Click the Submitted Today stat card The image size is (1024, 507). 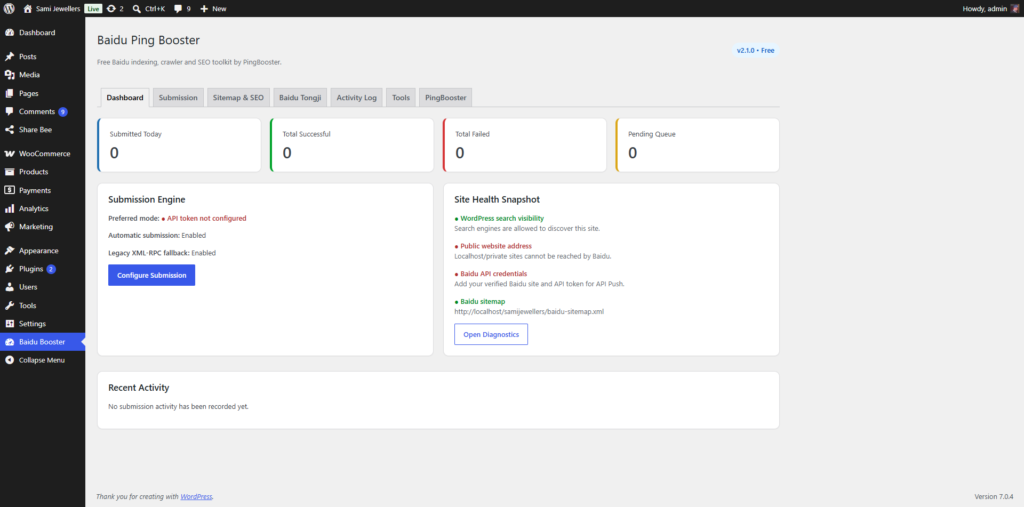pos(179,145)
